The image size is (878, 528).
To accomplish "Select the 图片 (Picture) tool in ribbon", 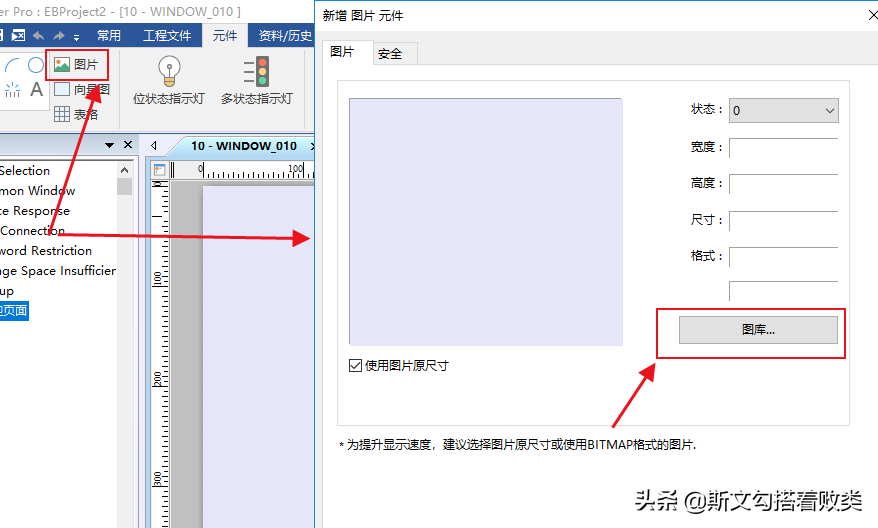I will 76,65.
